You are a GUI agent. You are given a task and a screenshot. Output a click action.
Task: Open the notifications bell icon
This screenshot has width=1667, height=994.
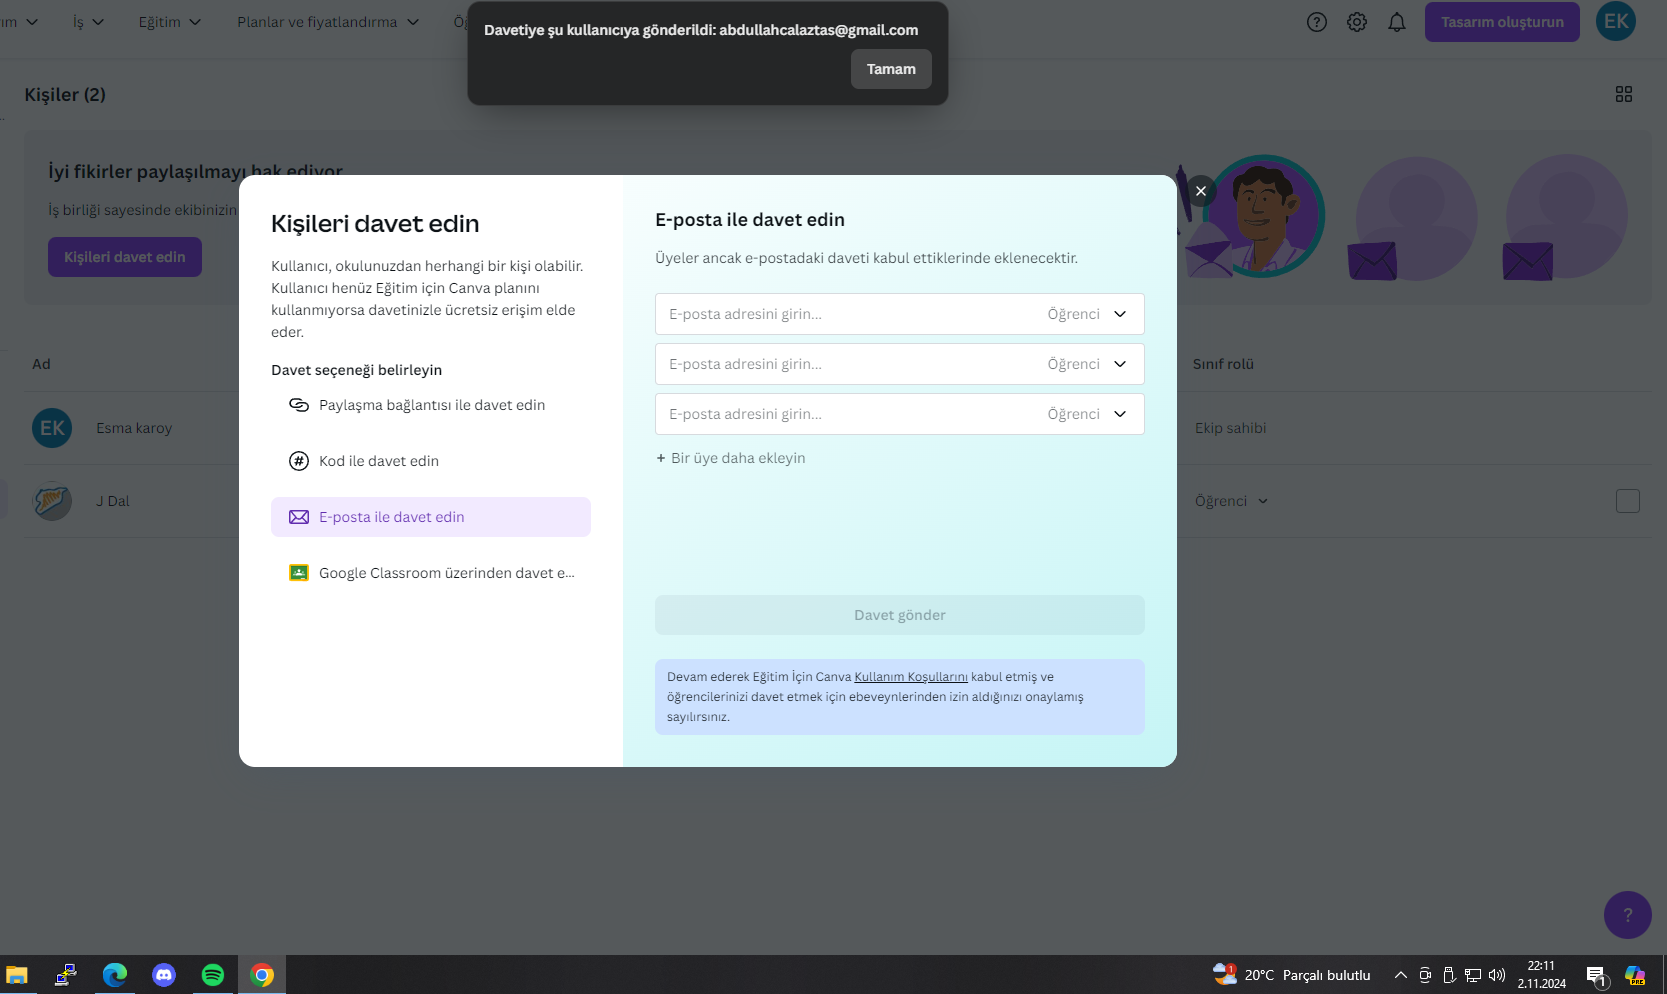[1397, 22]
